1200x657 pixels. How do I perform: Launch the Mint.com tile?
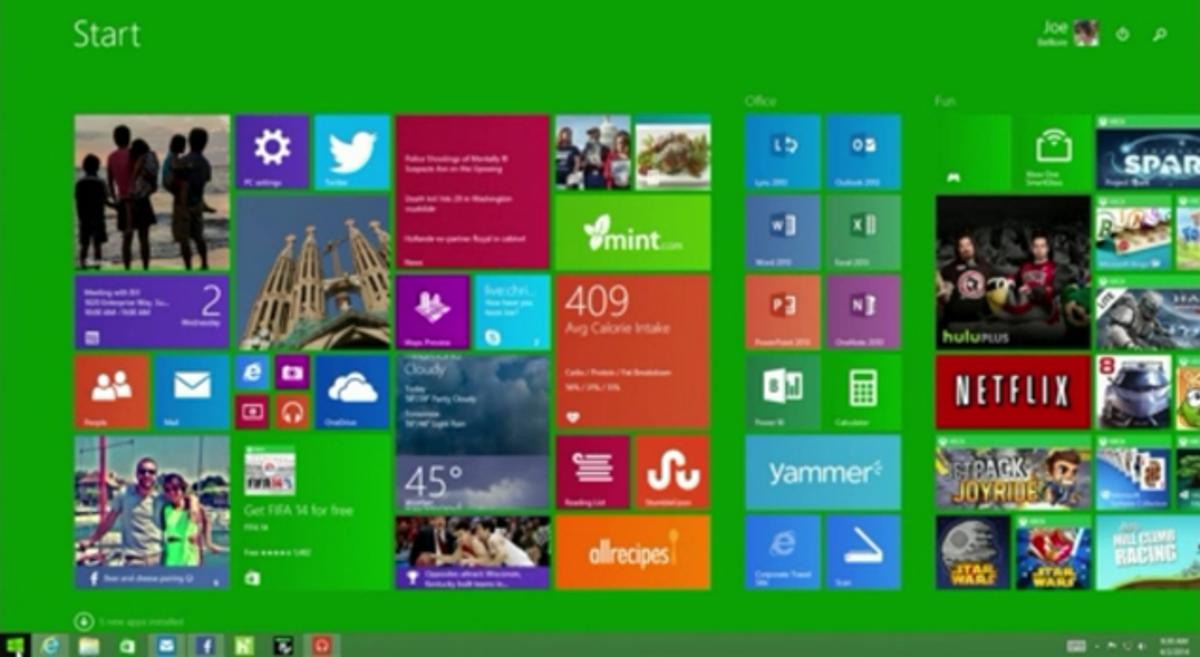click(x=633, y=232)
